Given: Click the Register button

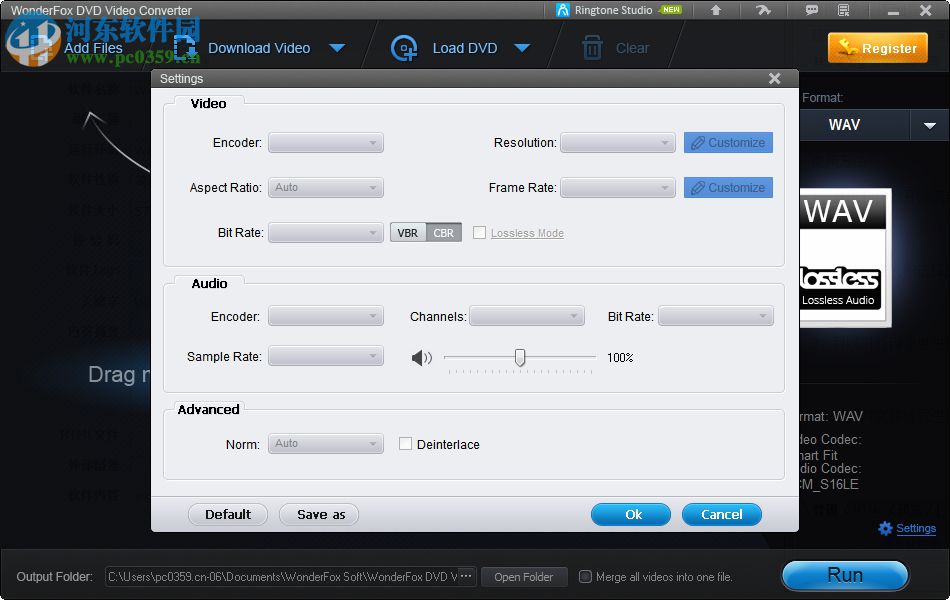Looking at the screenshot, I should pyautogui.click(x=877, y=47).
